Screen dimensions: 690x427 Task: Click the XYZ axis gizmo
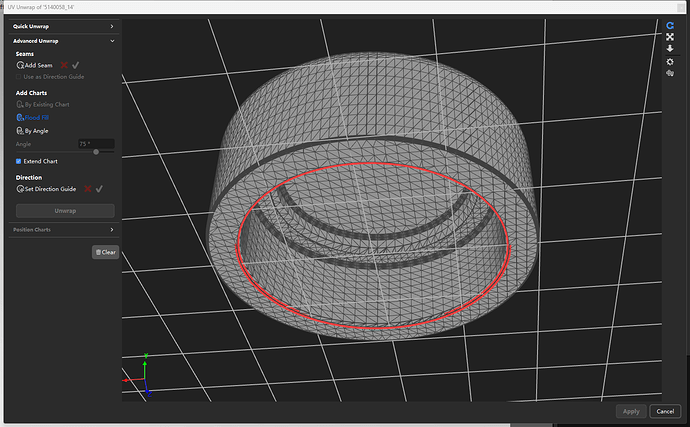pos(140,375)
